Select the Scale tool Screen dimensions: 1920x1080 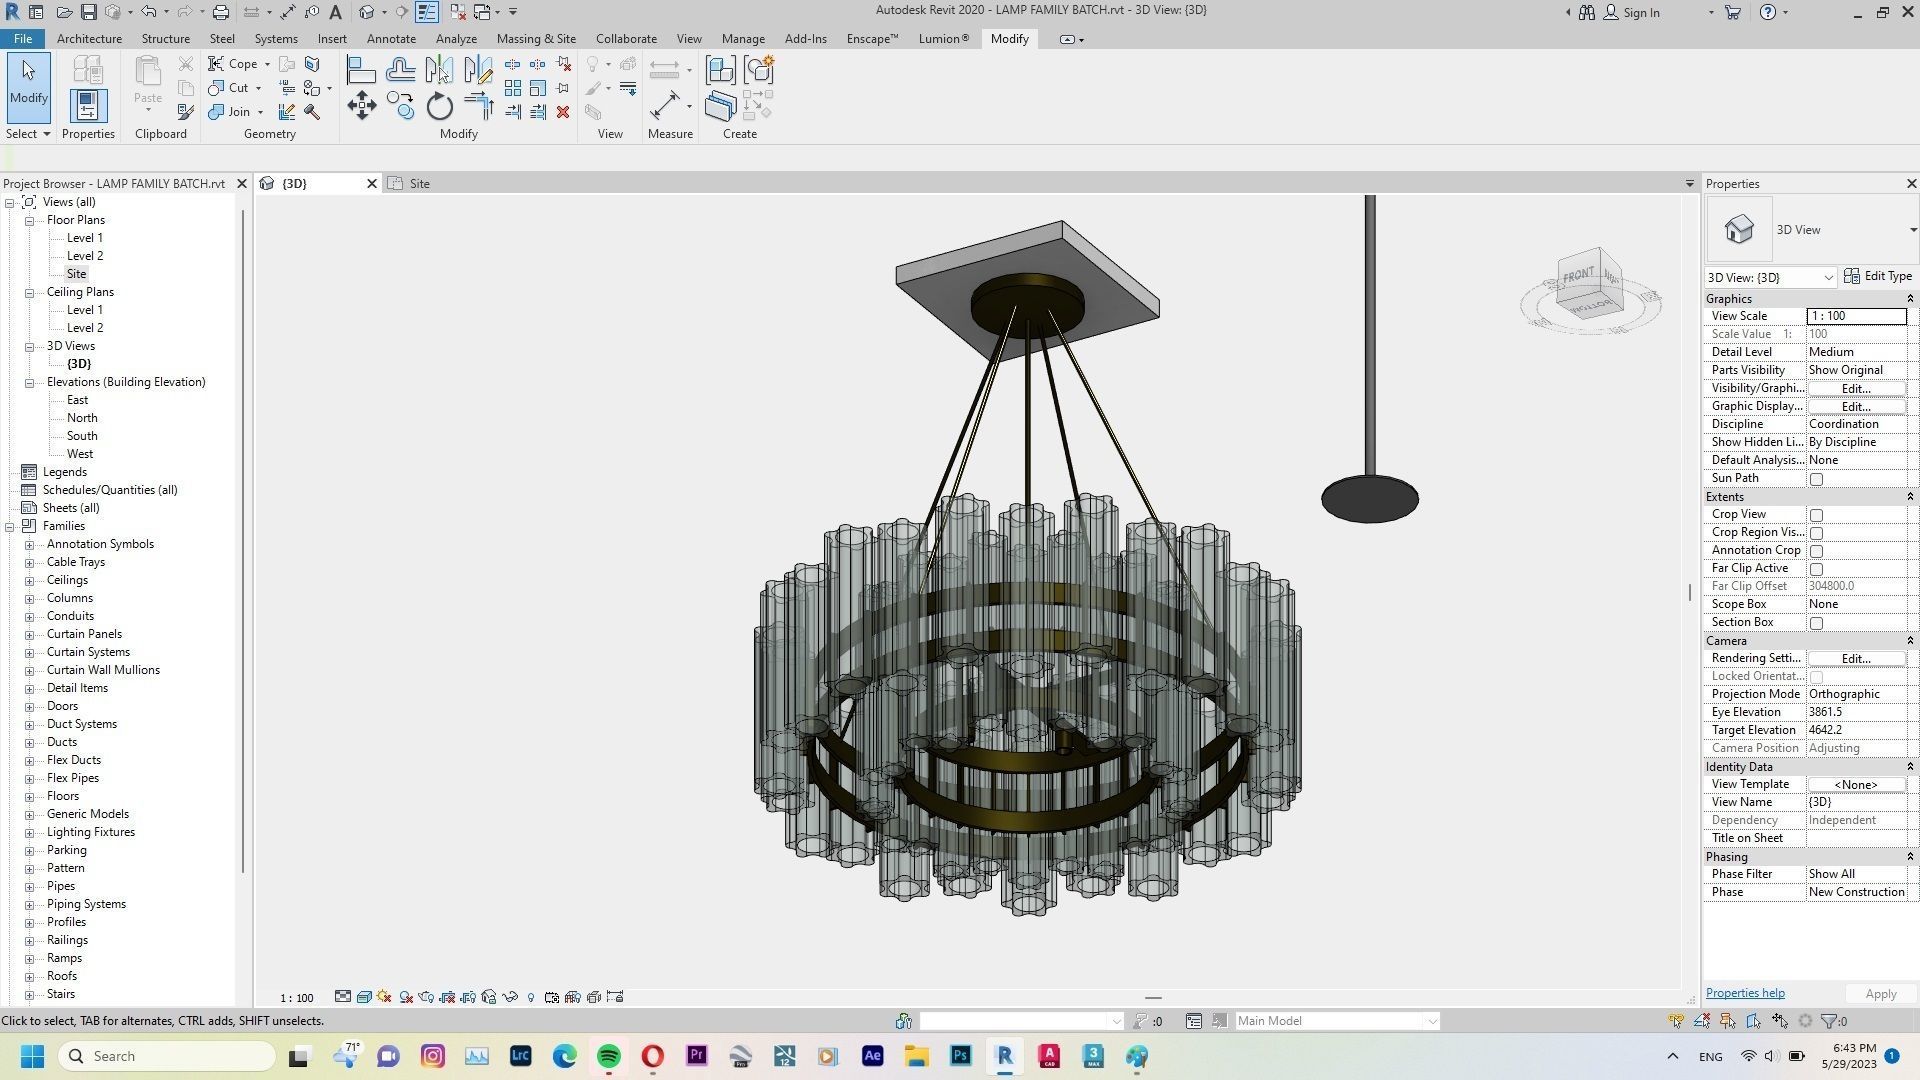tap(538, 88)
